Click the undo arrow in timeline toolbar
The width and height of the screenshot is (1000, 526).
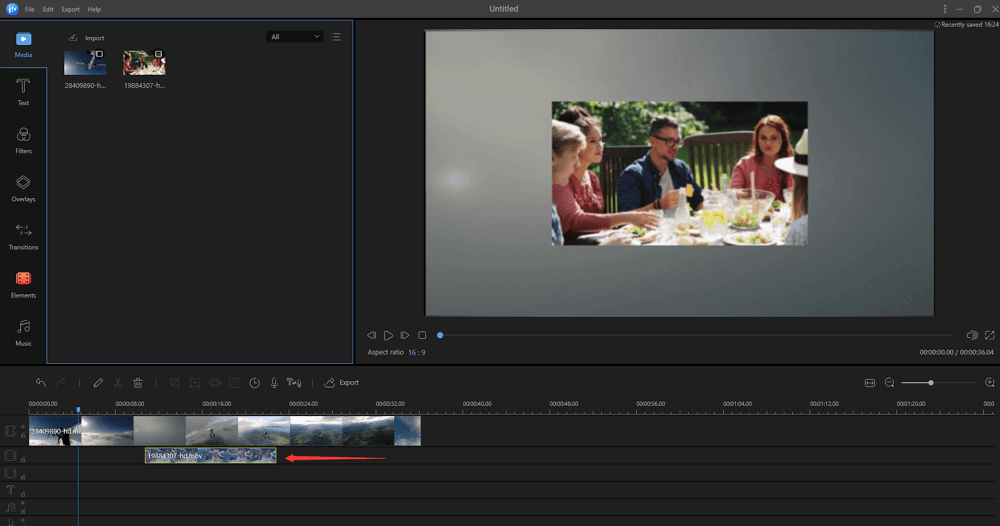(40, 383)
